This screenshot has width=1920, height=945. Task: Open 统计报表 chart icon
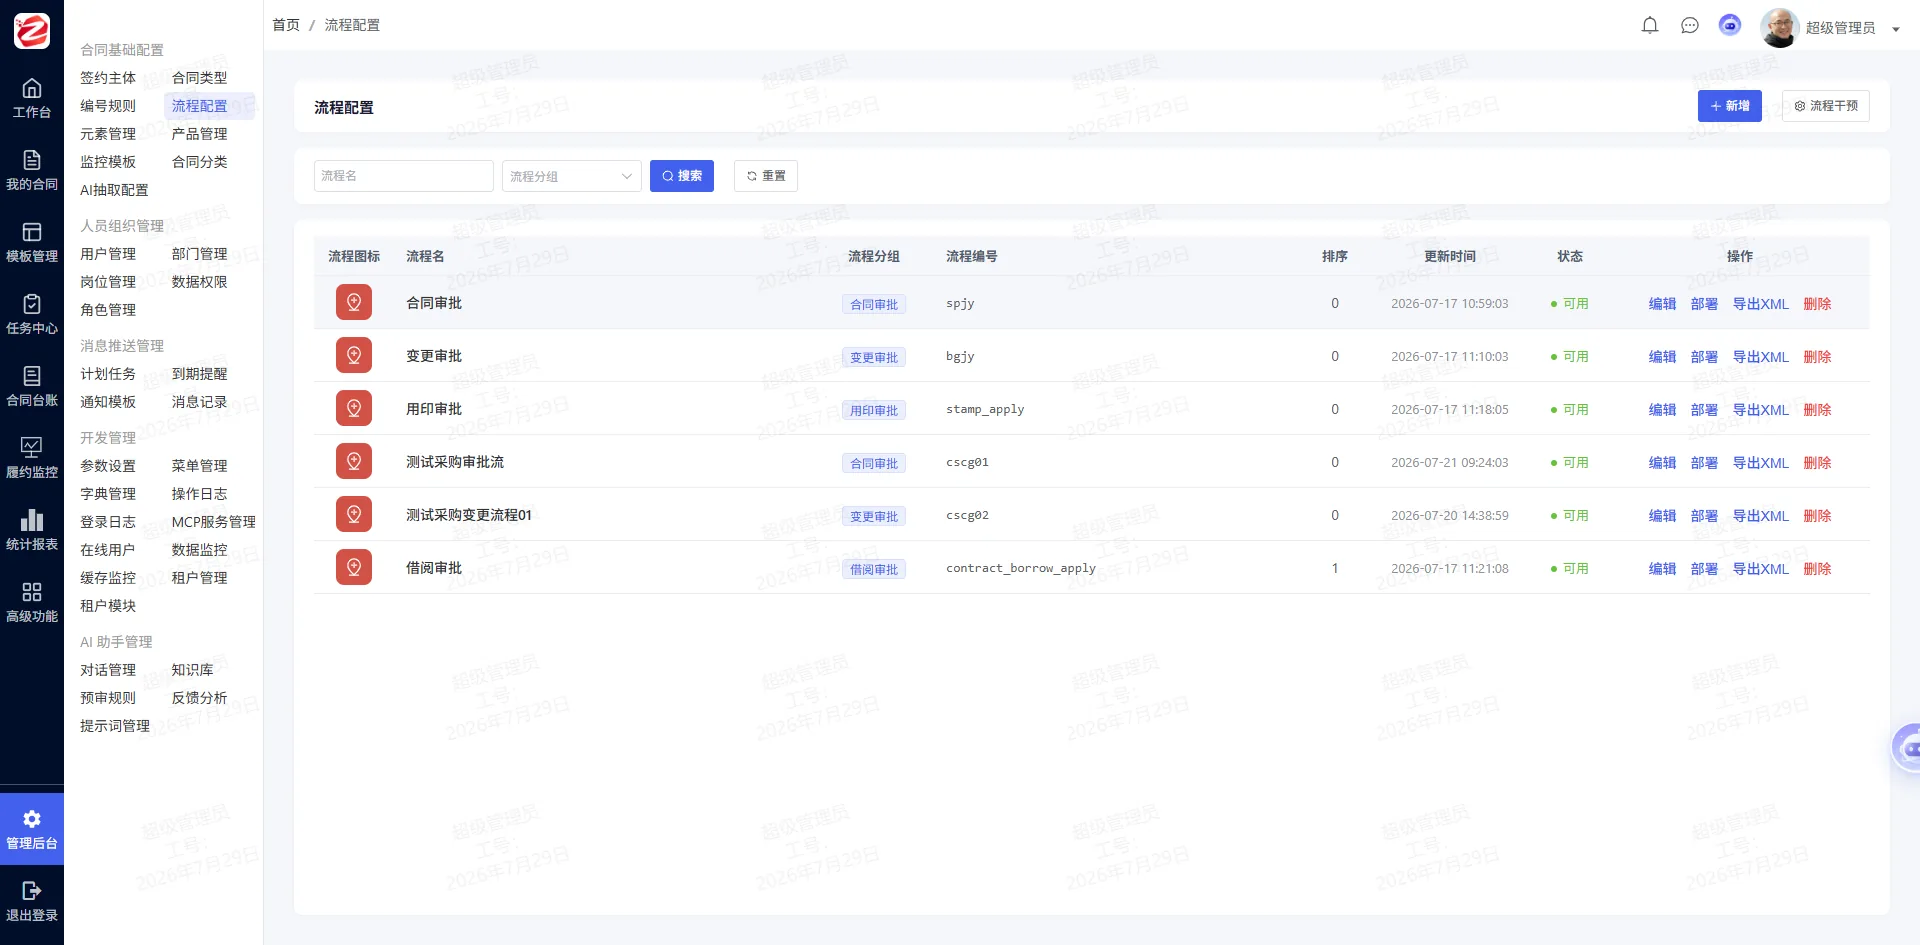[x=32, y=530]
